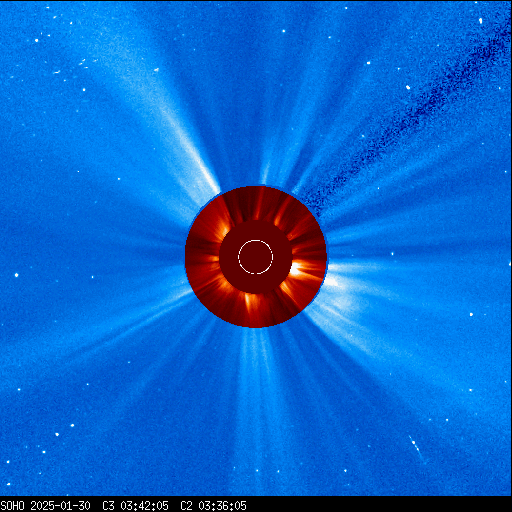Click the star near top center
The height and width of the screenshot is (512, 512).
284,31
